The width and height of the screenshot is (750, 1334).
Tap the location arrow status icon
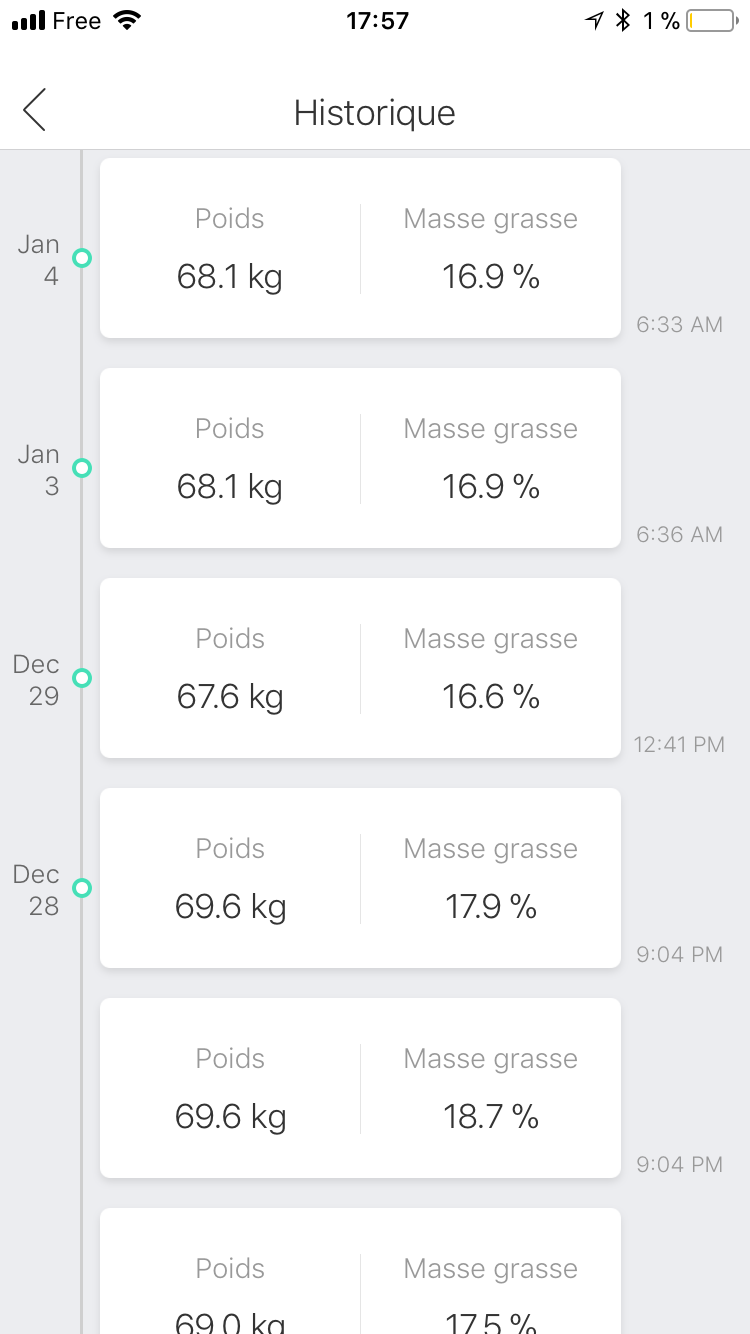pos(595,21)
